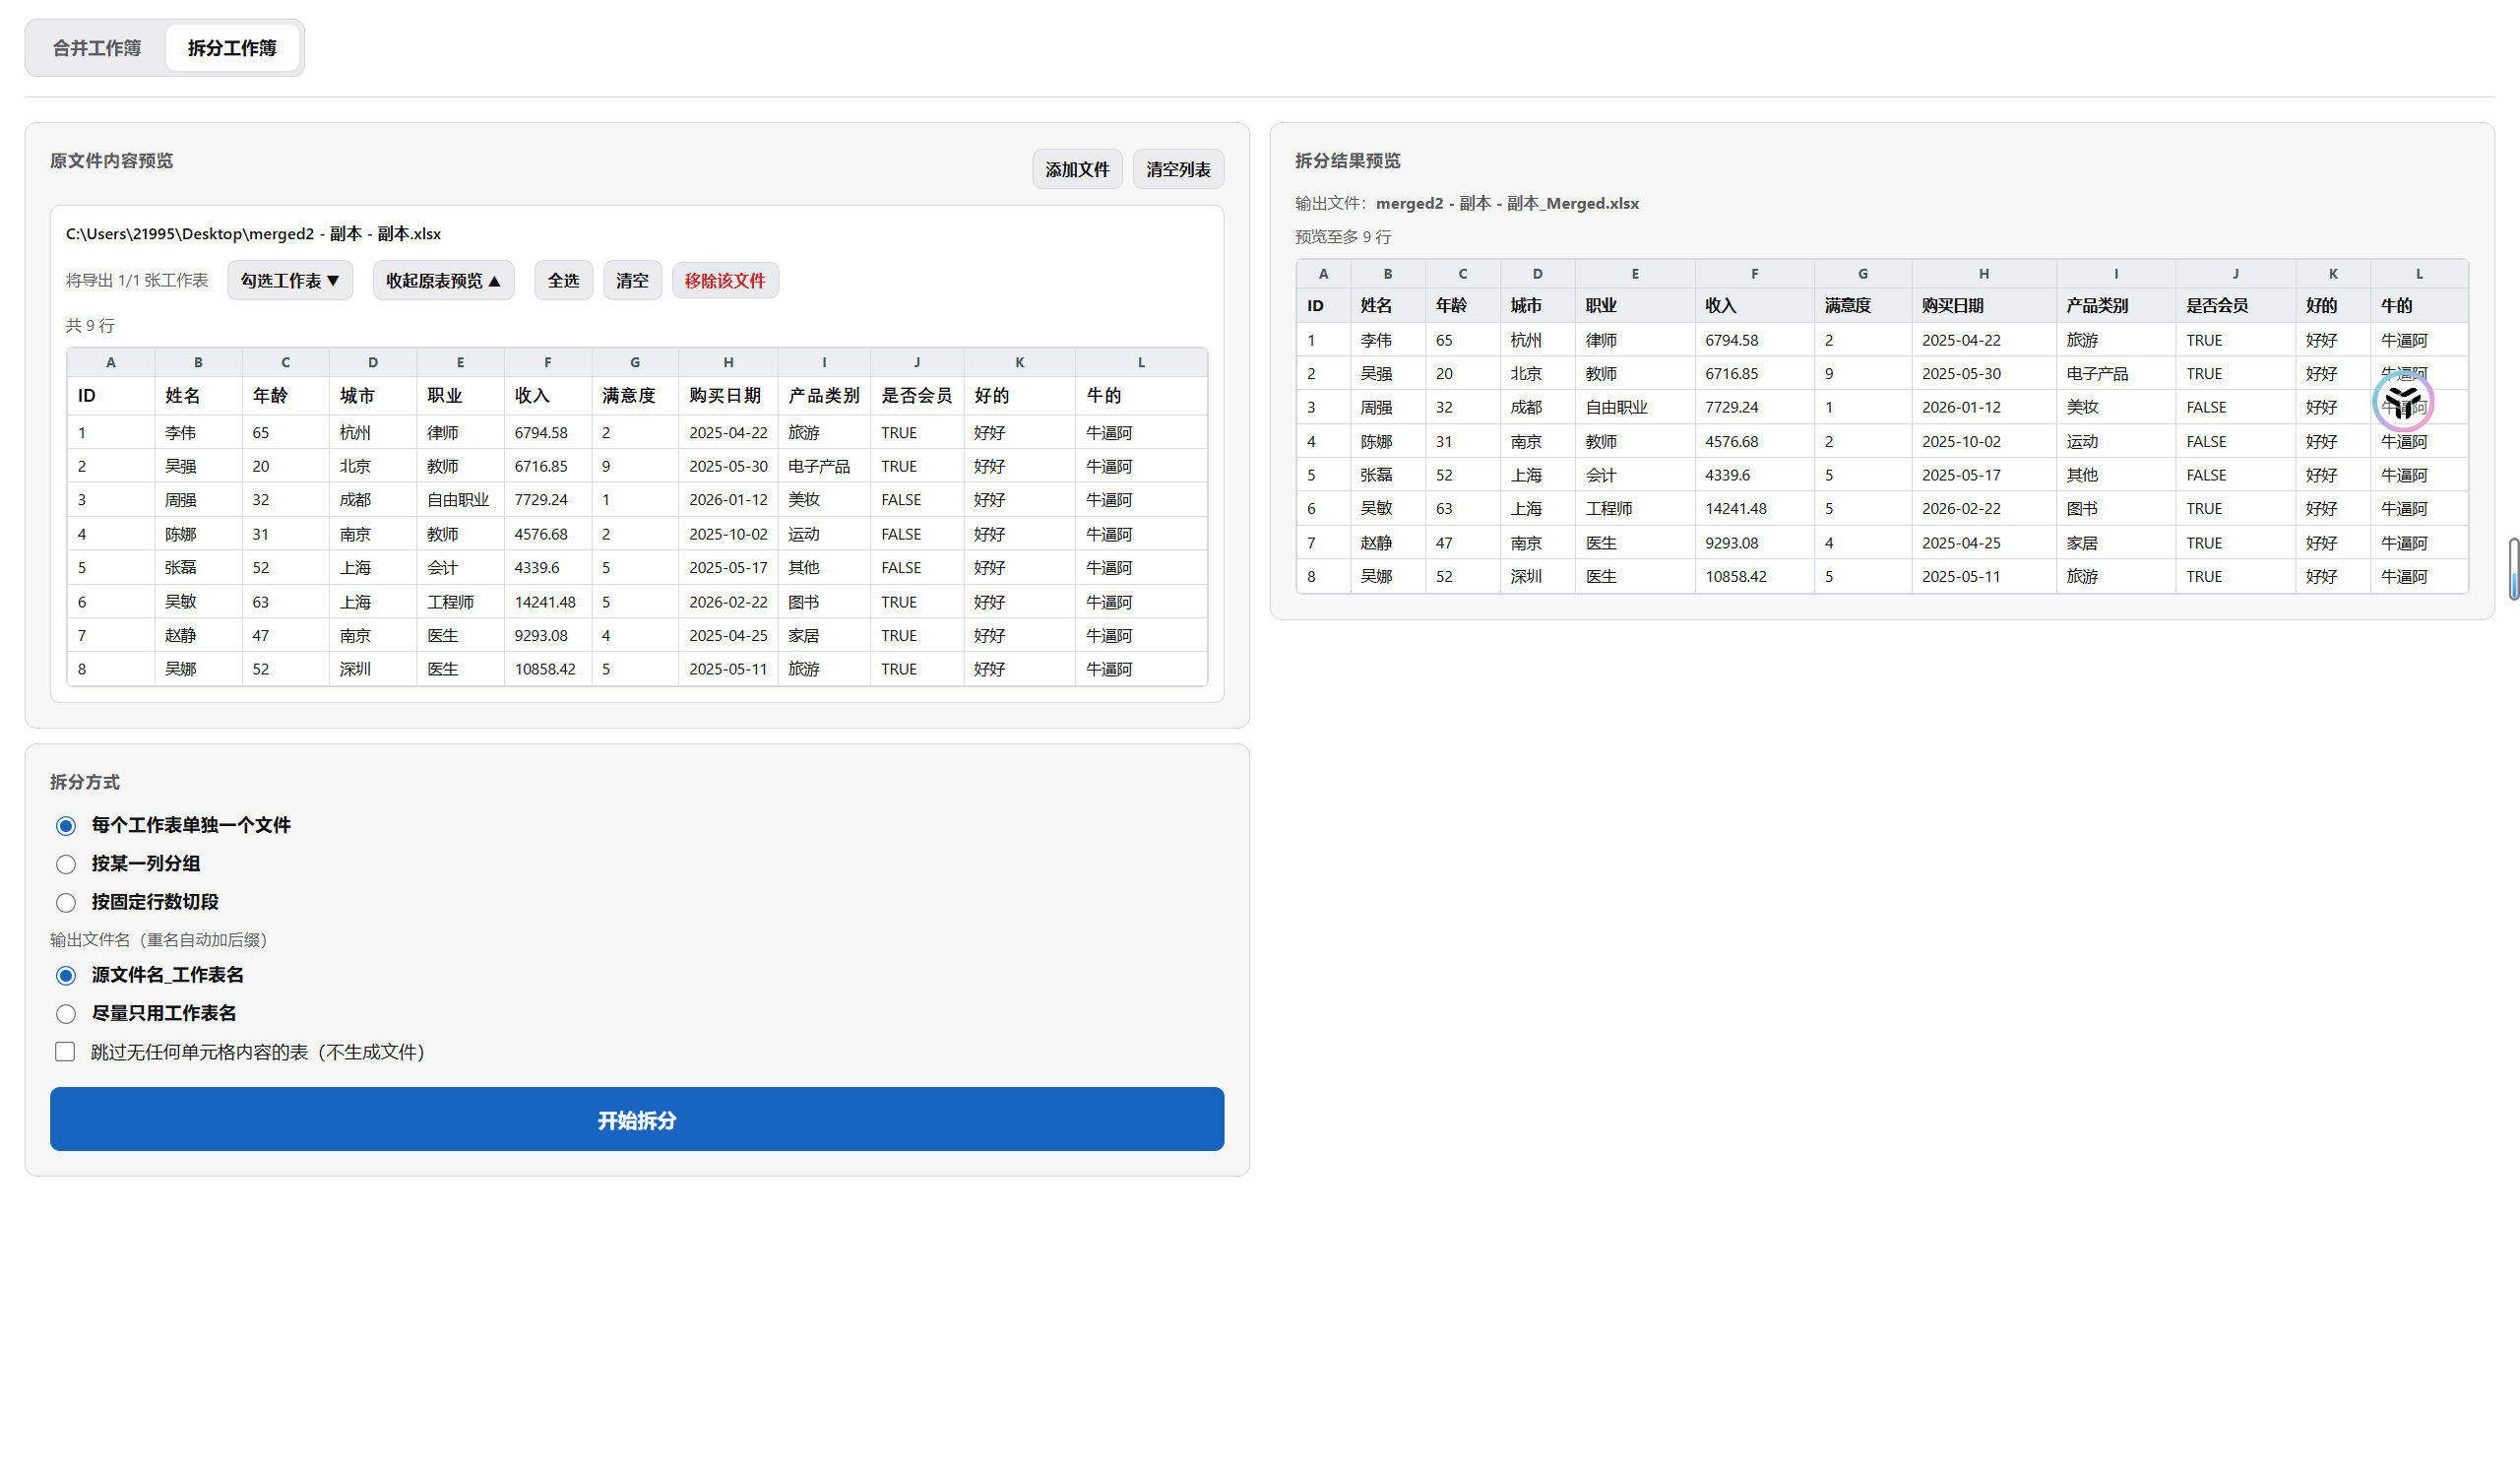Switch to 合并工作簿 tab
The height and width of the screenshot is (1471, 2520).
(x=97, y=48)
